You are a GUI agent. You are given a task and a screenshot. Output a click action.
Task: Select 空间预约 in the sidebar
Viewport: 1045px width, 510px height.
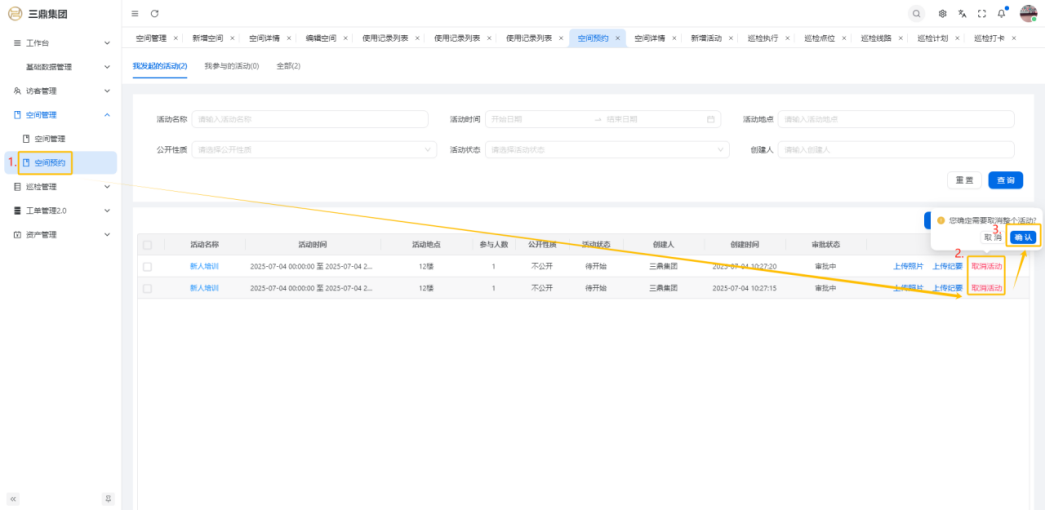coord(50,162)
